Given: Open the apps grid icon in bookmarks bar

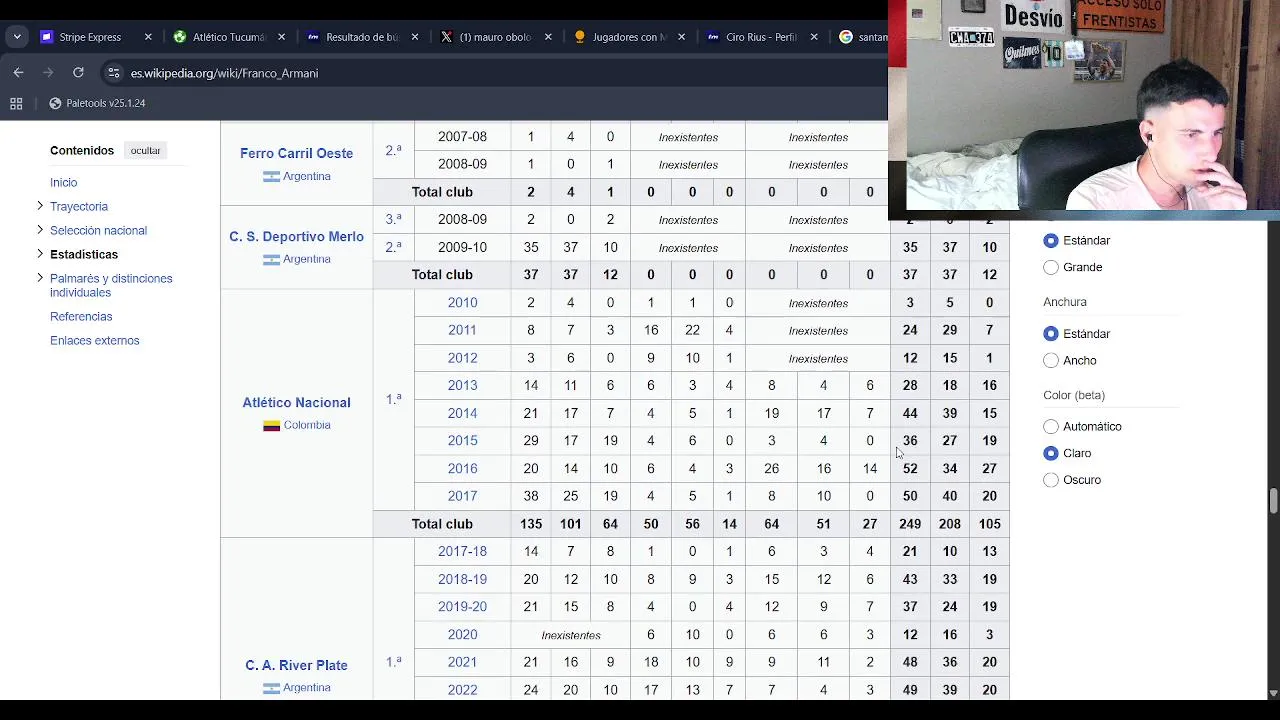Looking at the screenshot, I should click(x=16, y=103).
